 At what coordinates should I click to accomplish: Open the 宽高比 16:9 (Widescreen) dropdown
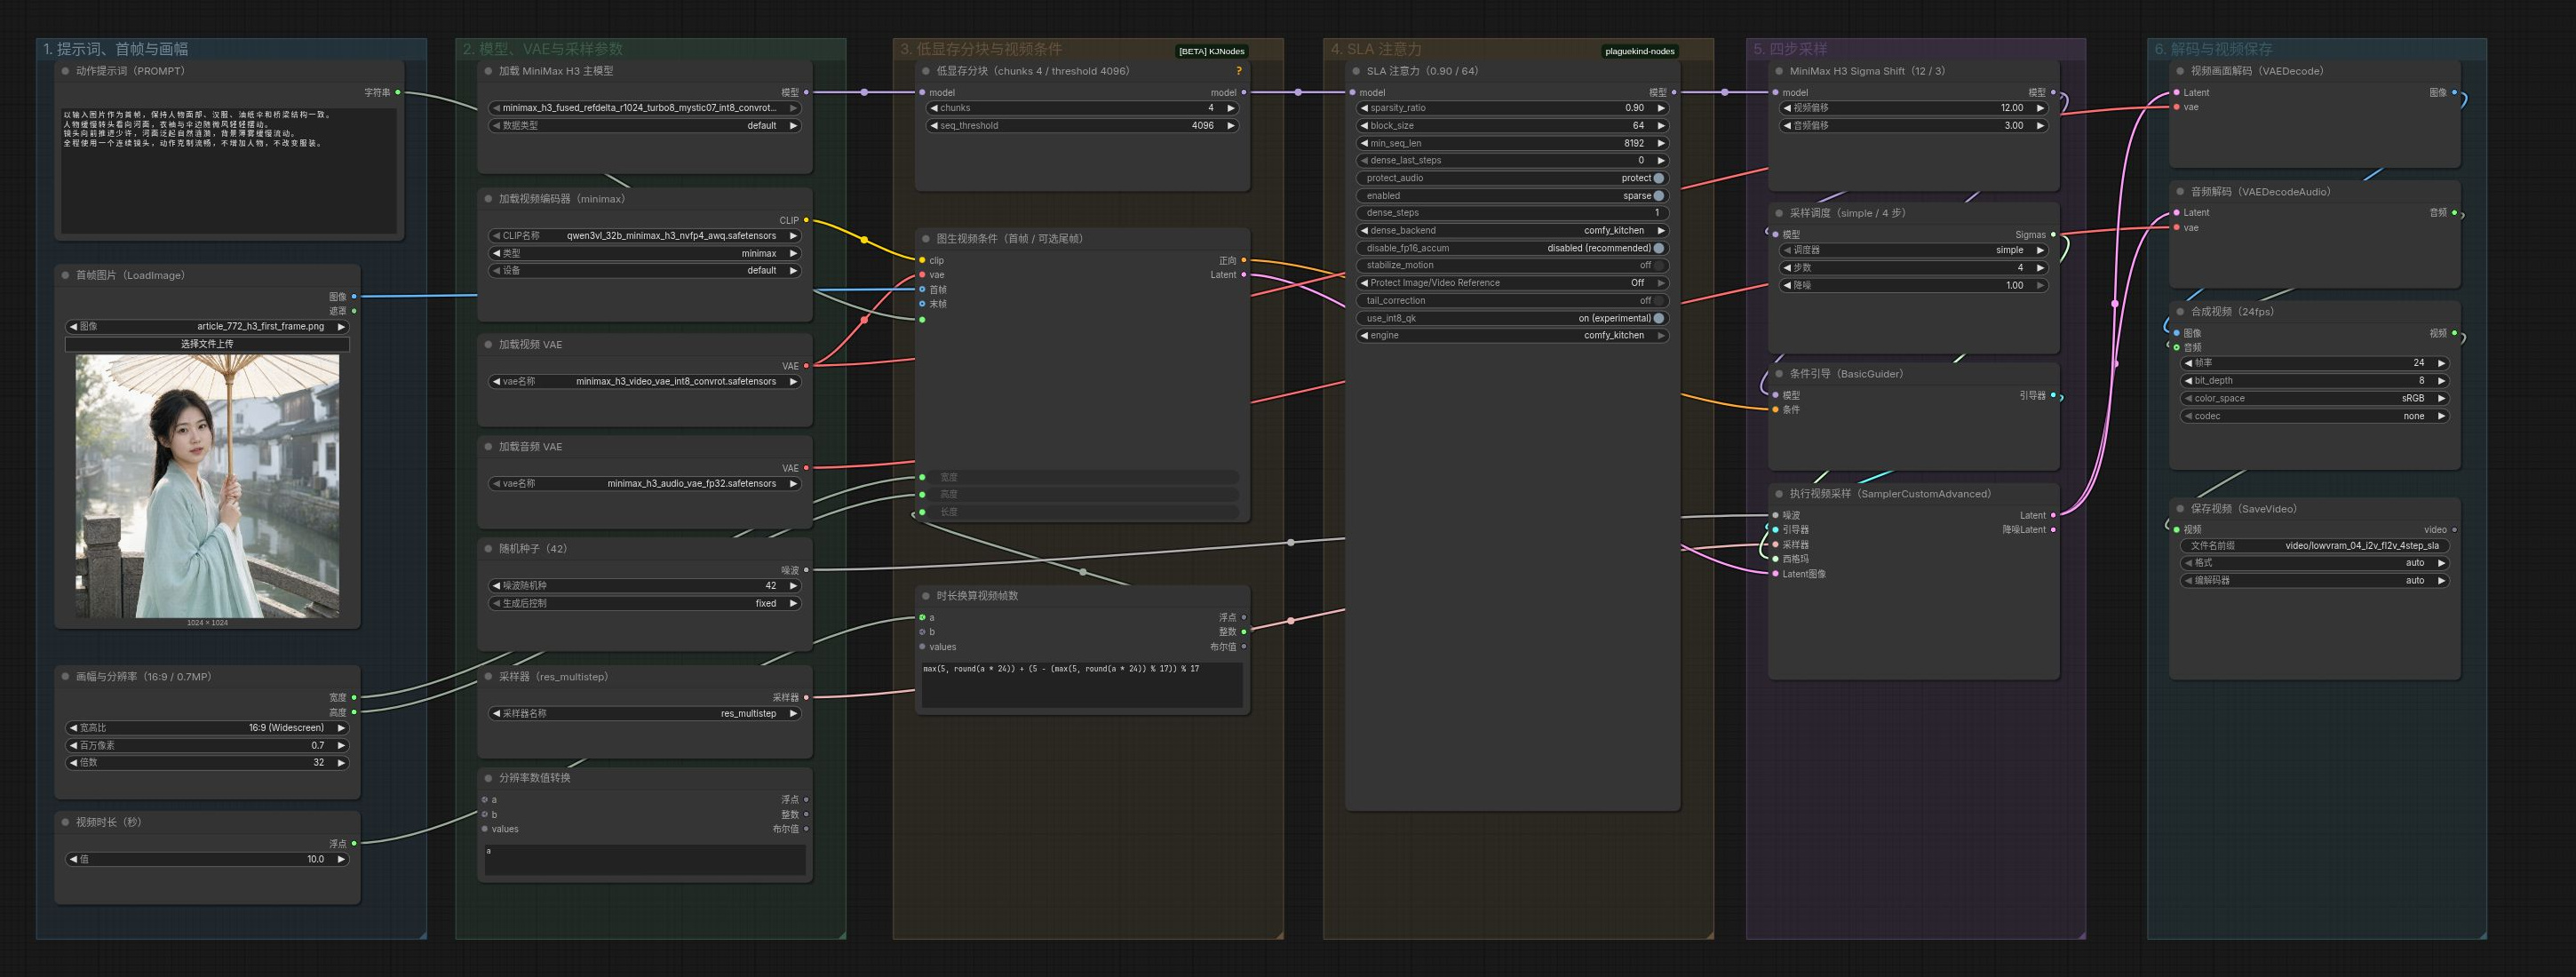click(x=207, y=728)
